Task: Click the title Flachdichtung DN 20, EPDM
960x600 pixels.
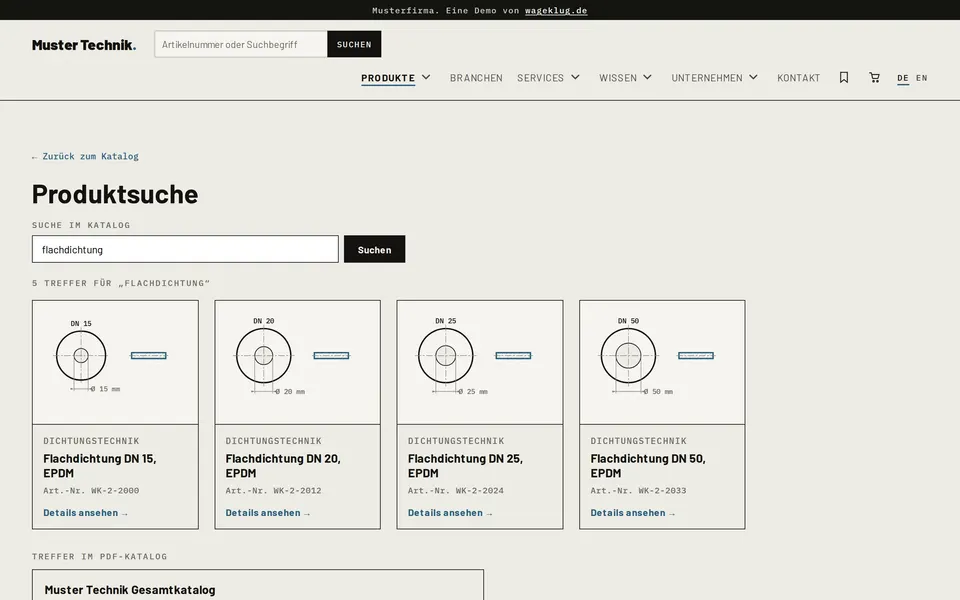Action: [x=283, y=466]
